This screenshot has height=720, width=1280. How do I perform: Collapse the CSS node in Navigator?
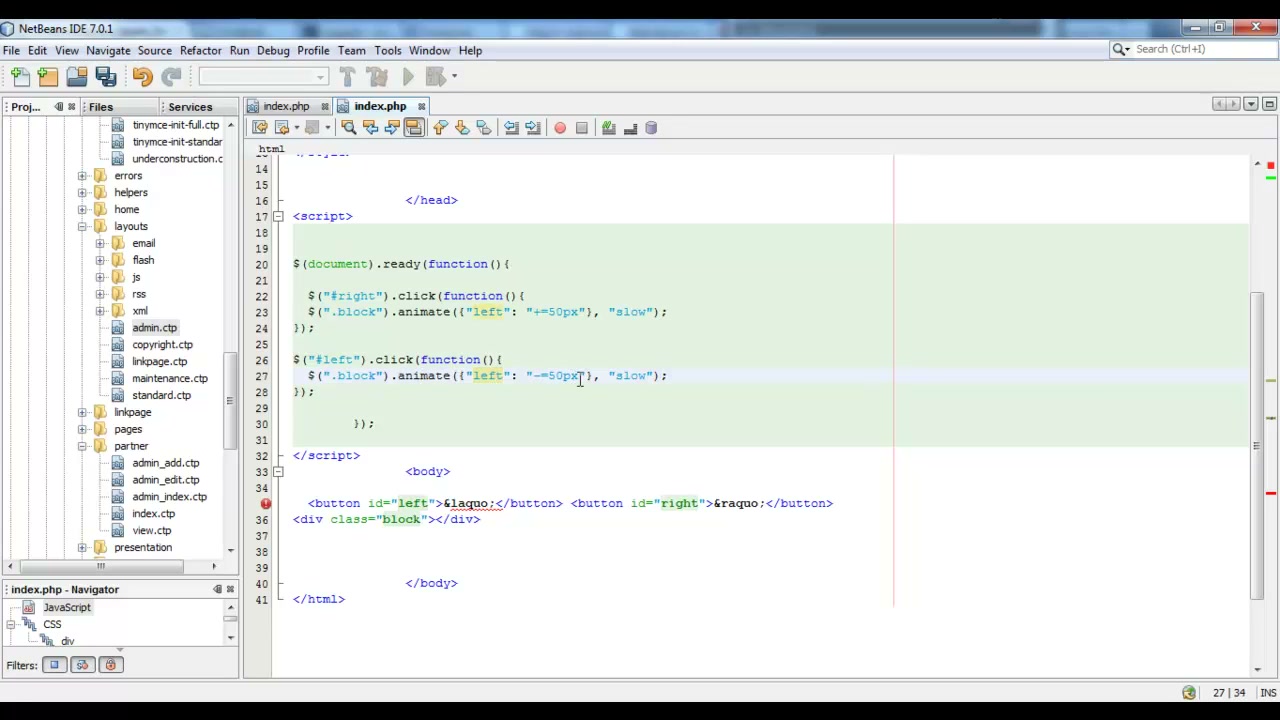point(10,625)
